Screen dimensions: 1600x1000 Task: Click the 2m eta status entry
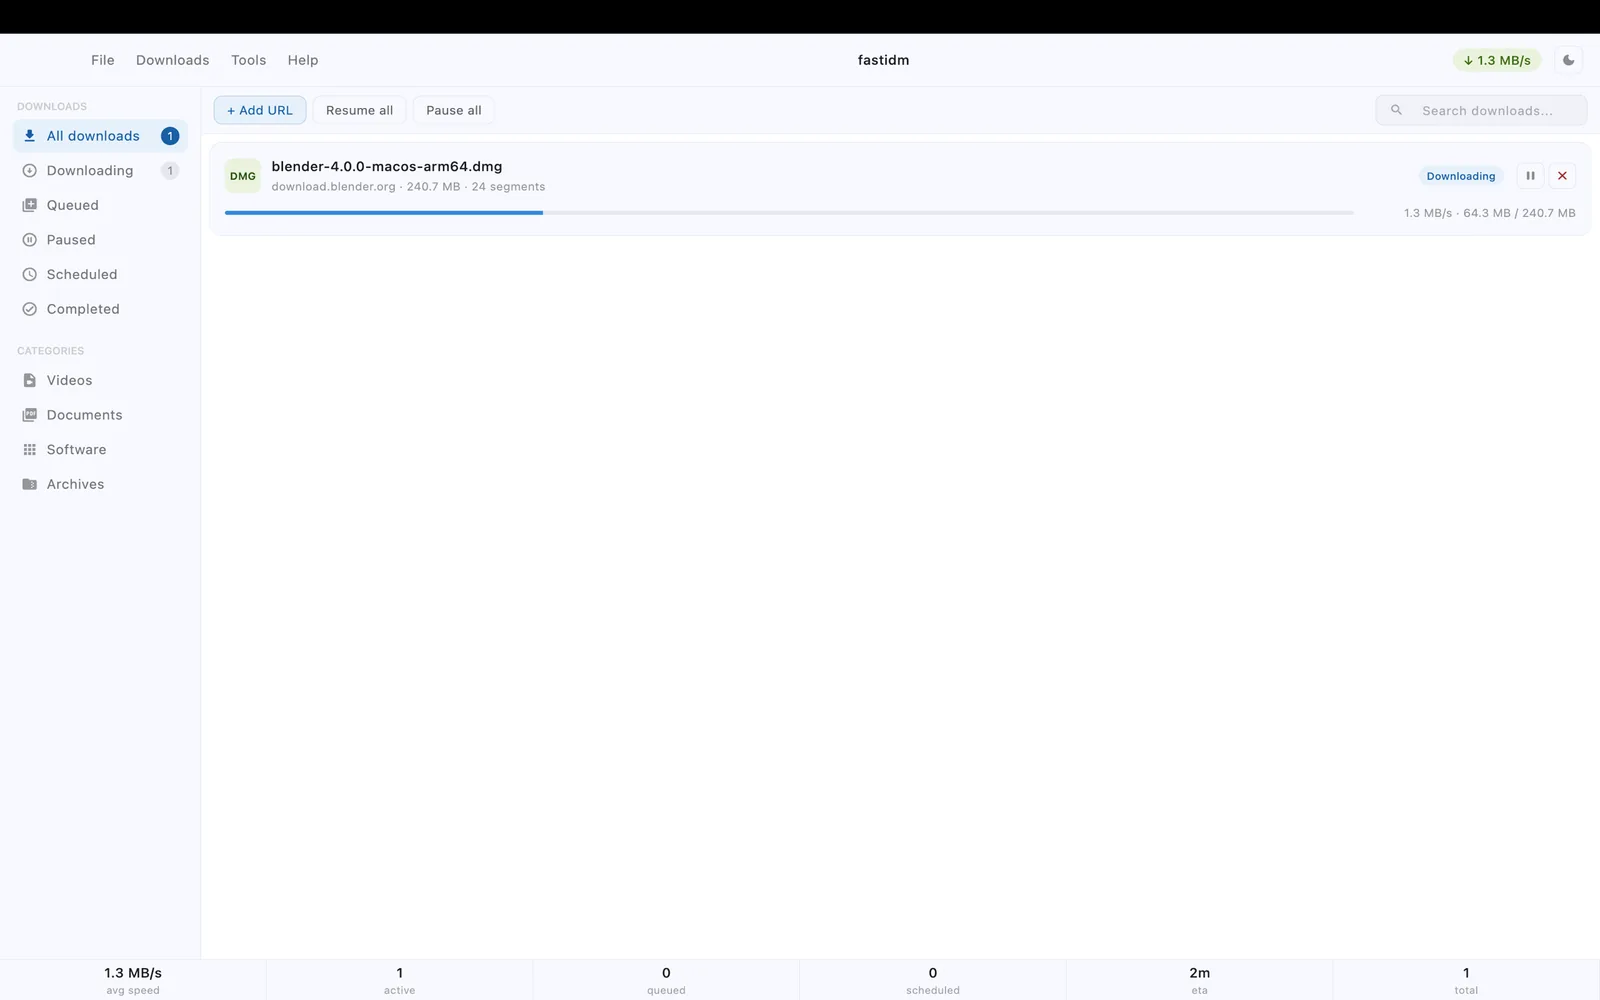pos(1200,980)
